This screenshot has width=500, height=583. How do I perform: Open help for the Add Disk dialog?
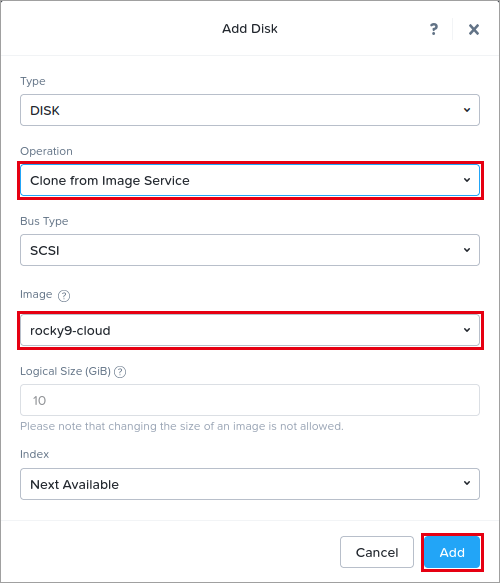(x=433, y=29)
